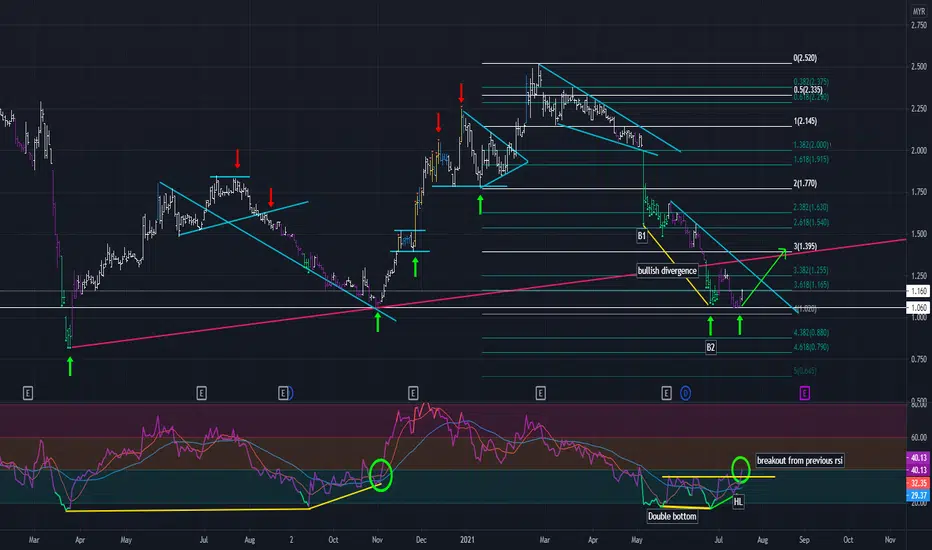Image resolution: width=932 pixels, height=550 pixels.
Task: Click the Dec label on the time axis
Action: pos(421,540)
